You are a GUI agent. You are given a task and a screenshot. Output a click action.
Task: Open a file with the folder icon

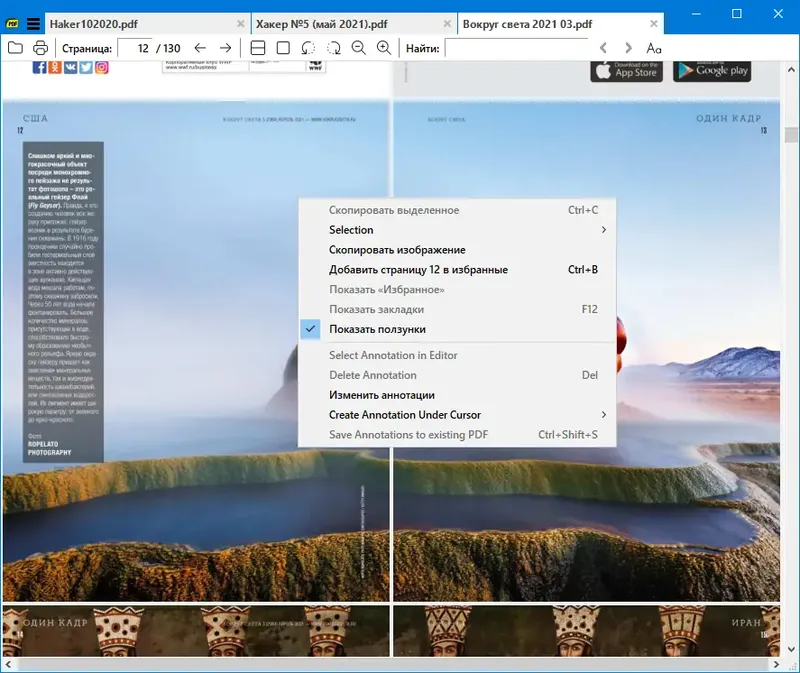[x=15, y=48]
